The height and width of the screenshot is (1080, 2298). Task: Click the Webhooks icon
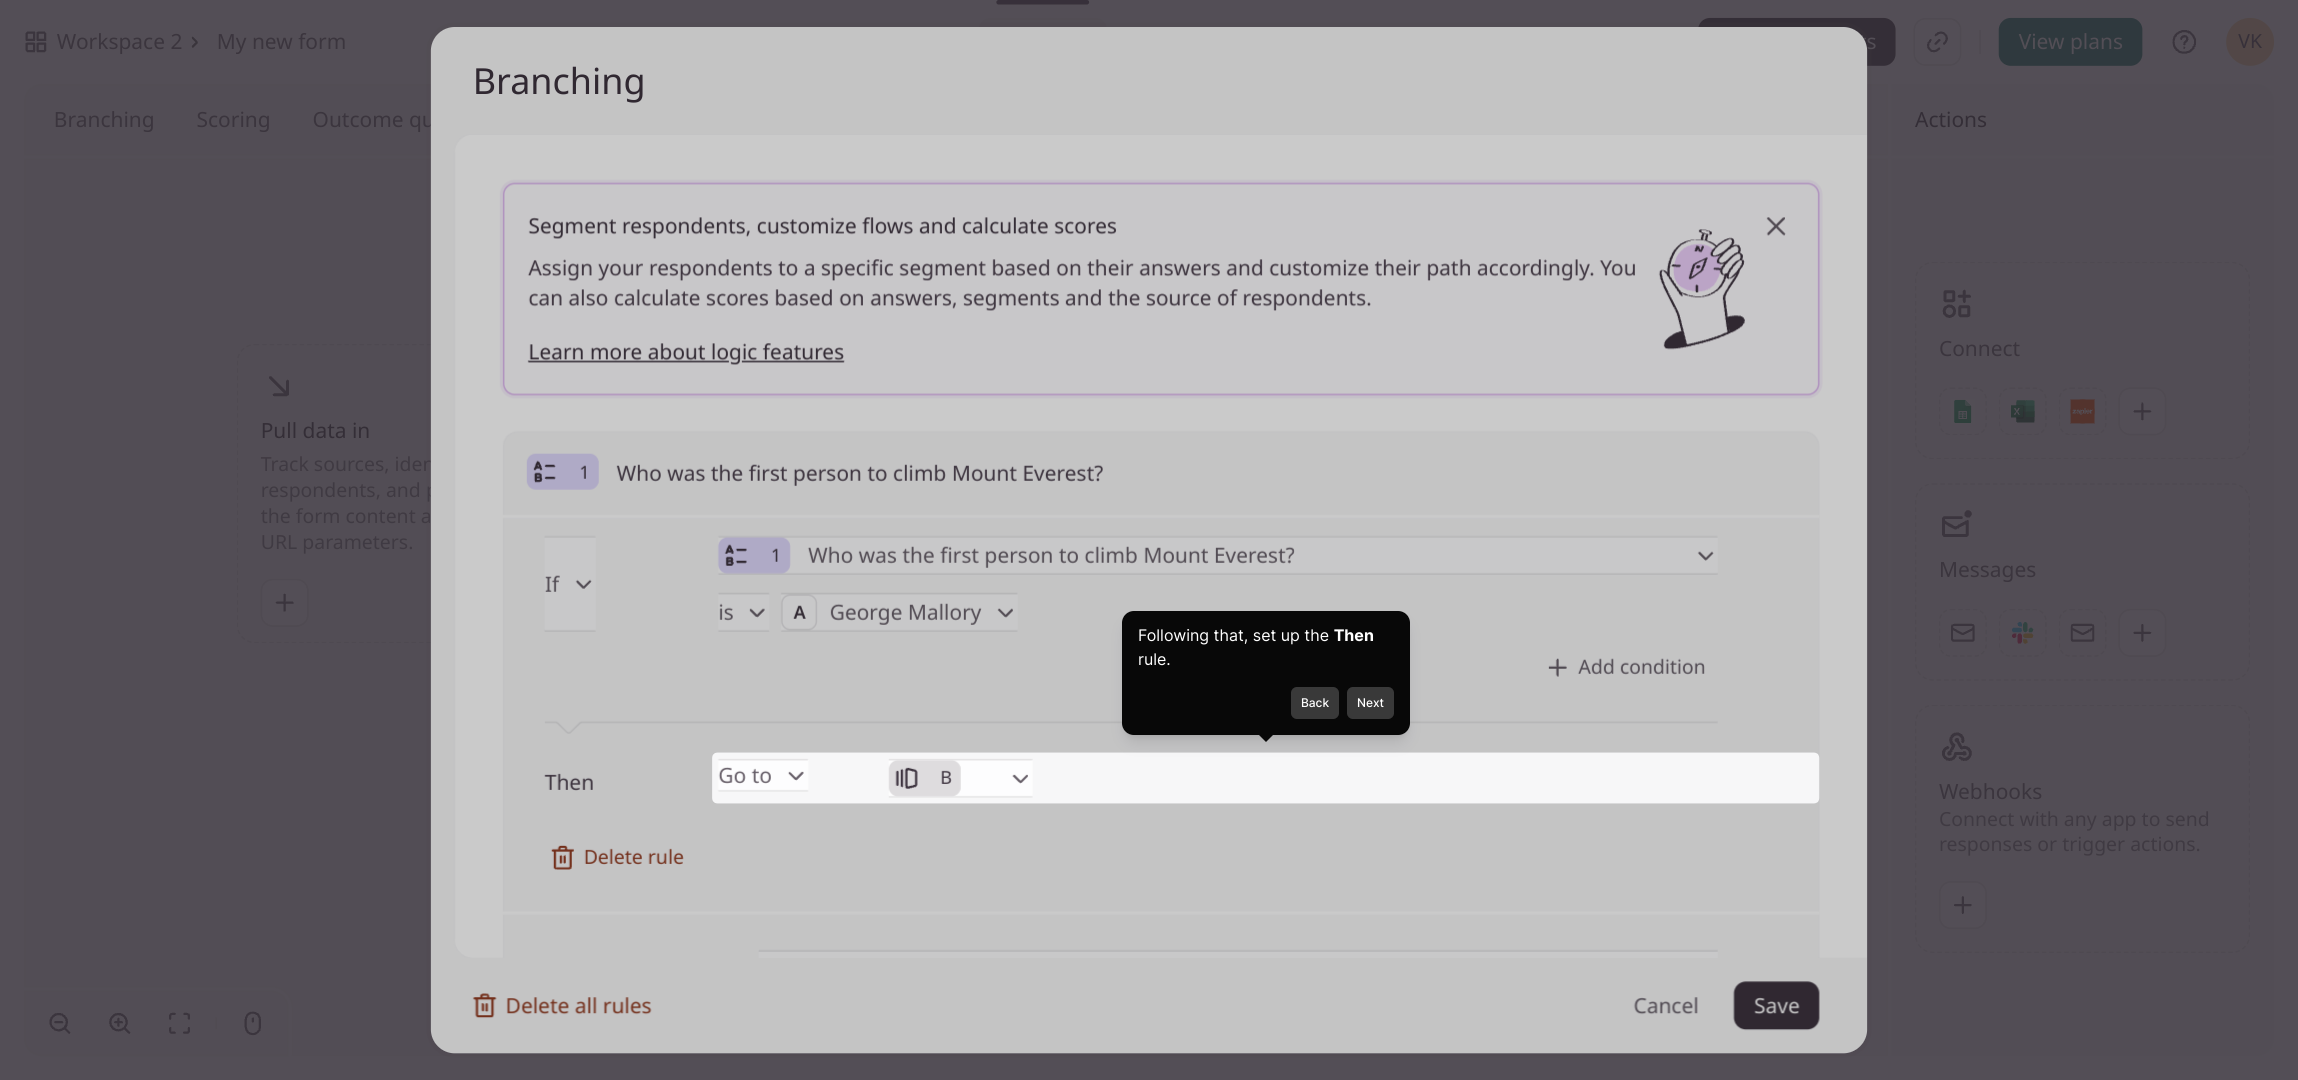pyautogui.click(x=1956, y=747)
